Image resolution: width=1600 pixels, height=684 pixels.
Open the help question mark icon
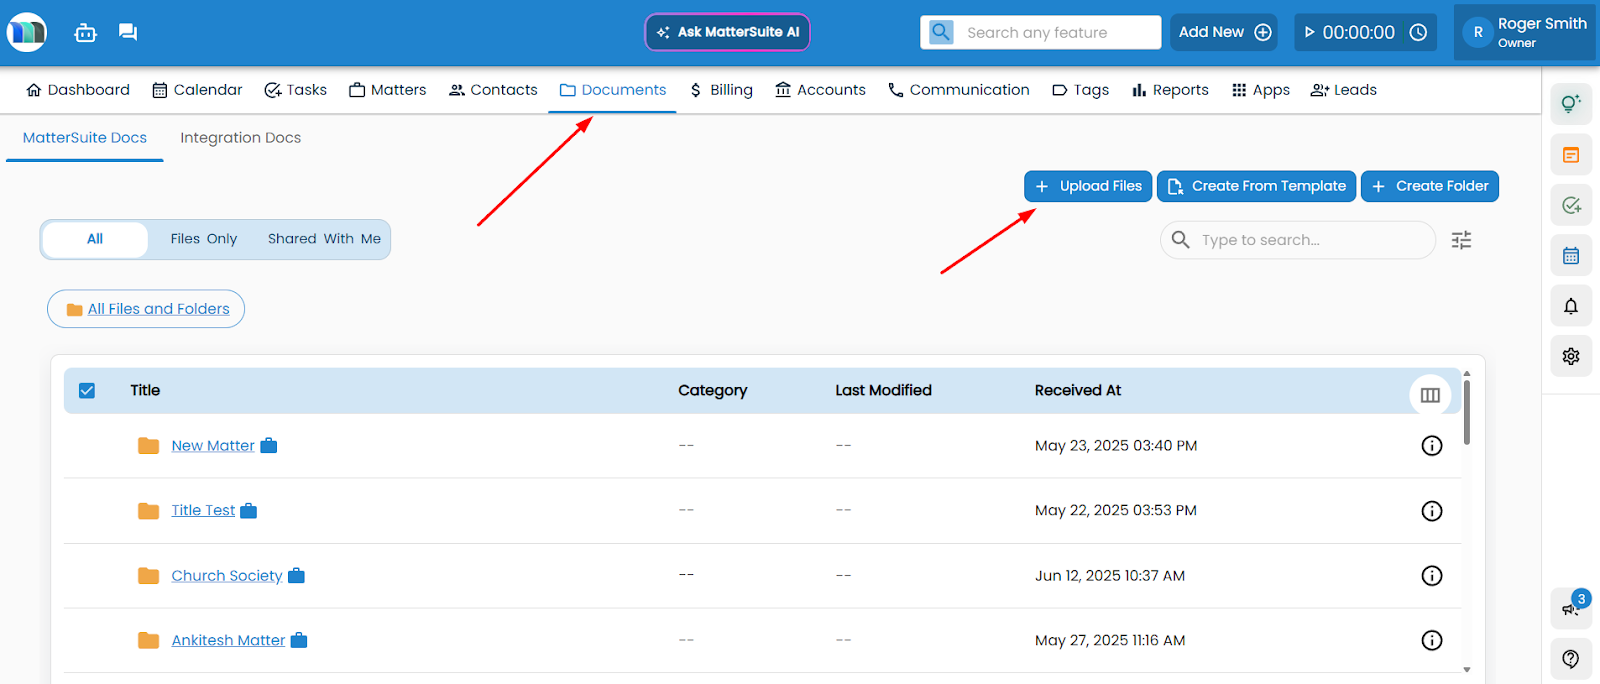pyautogui.click(x=1571, y=658)
